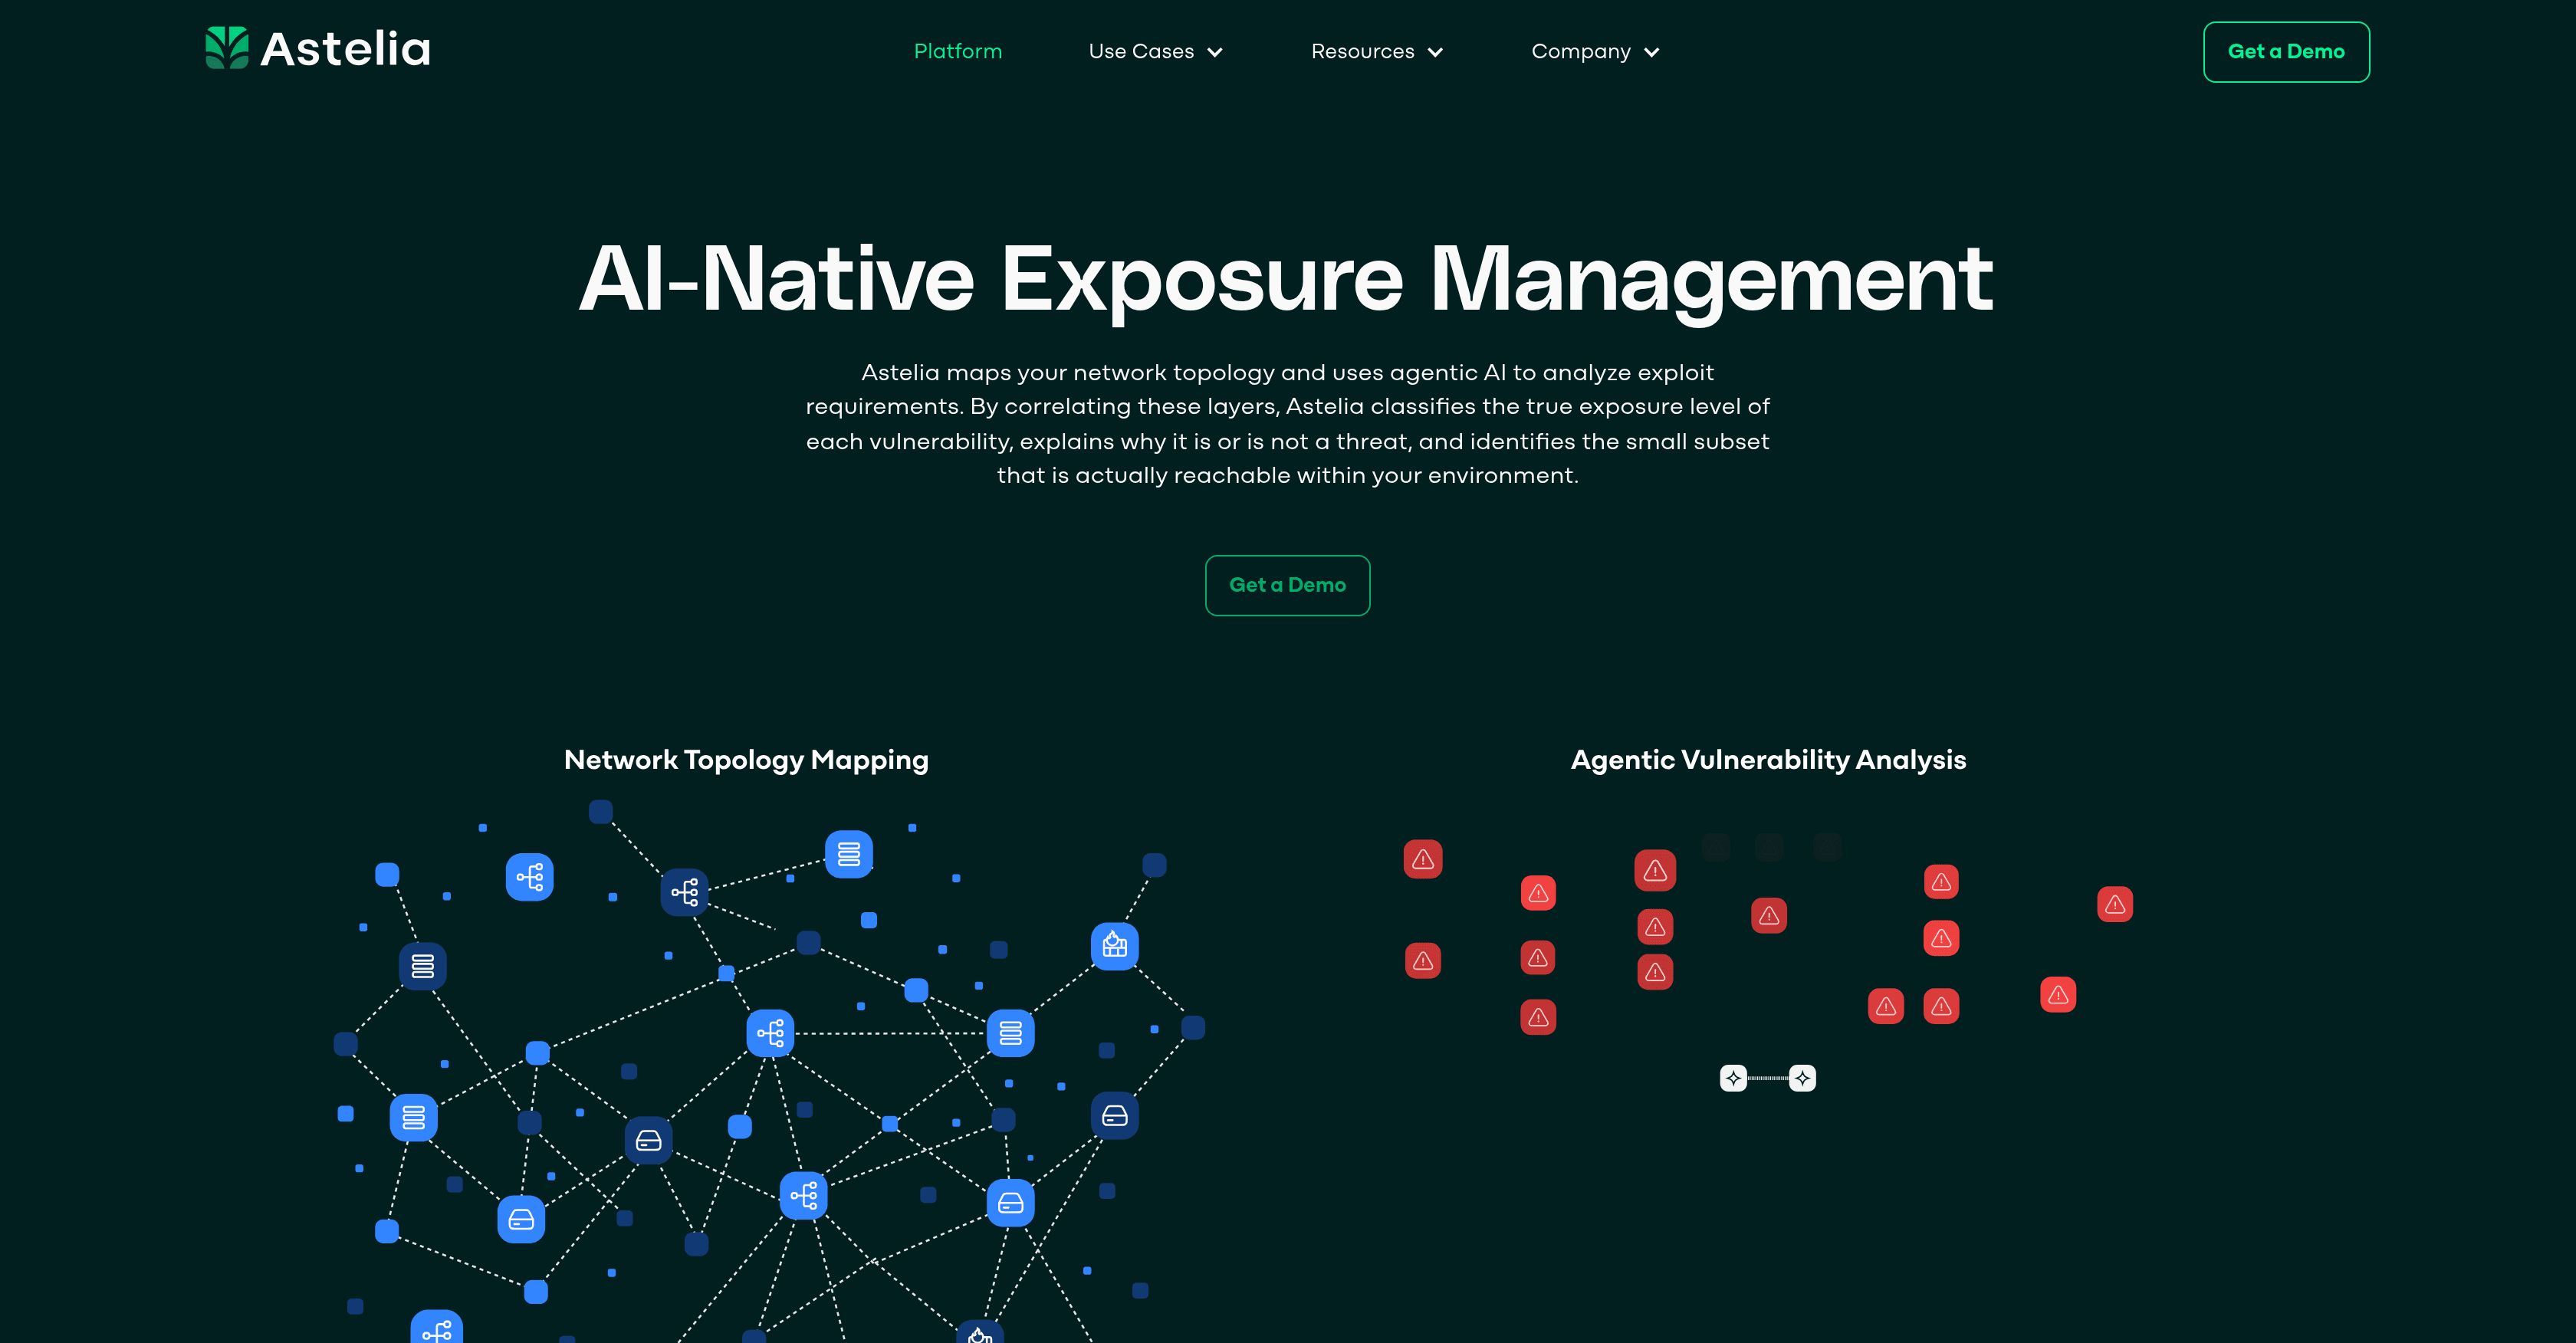Expand the Company dropdown chevron
2576x1343 pixels.
click(x=1651, y=52)
